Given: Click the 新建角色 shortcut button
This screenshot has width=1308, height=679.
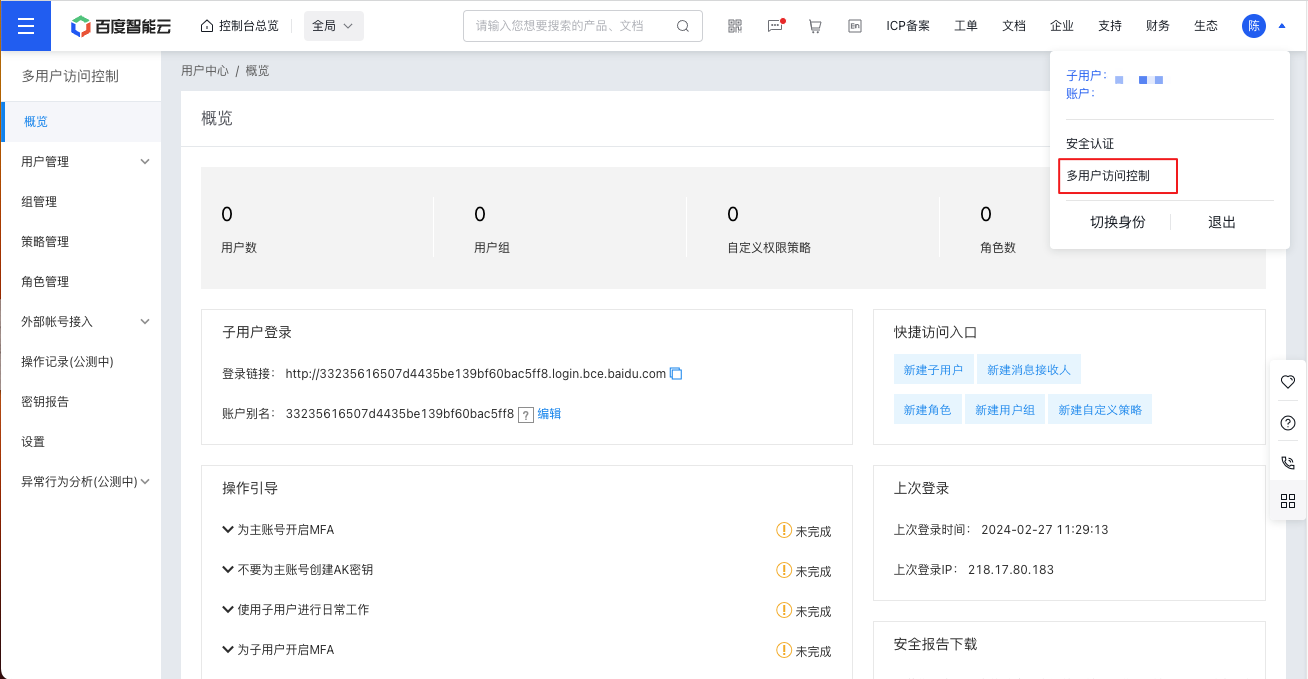Looking at the screenshot, I should click(927, 410).
